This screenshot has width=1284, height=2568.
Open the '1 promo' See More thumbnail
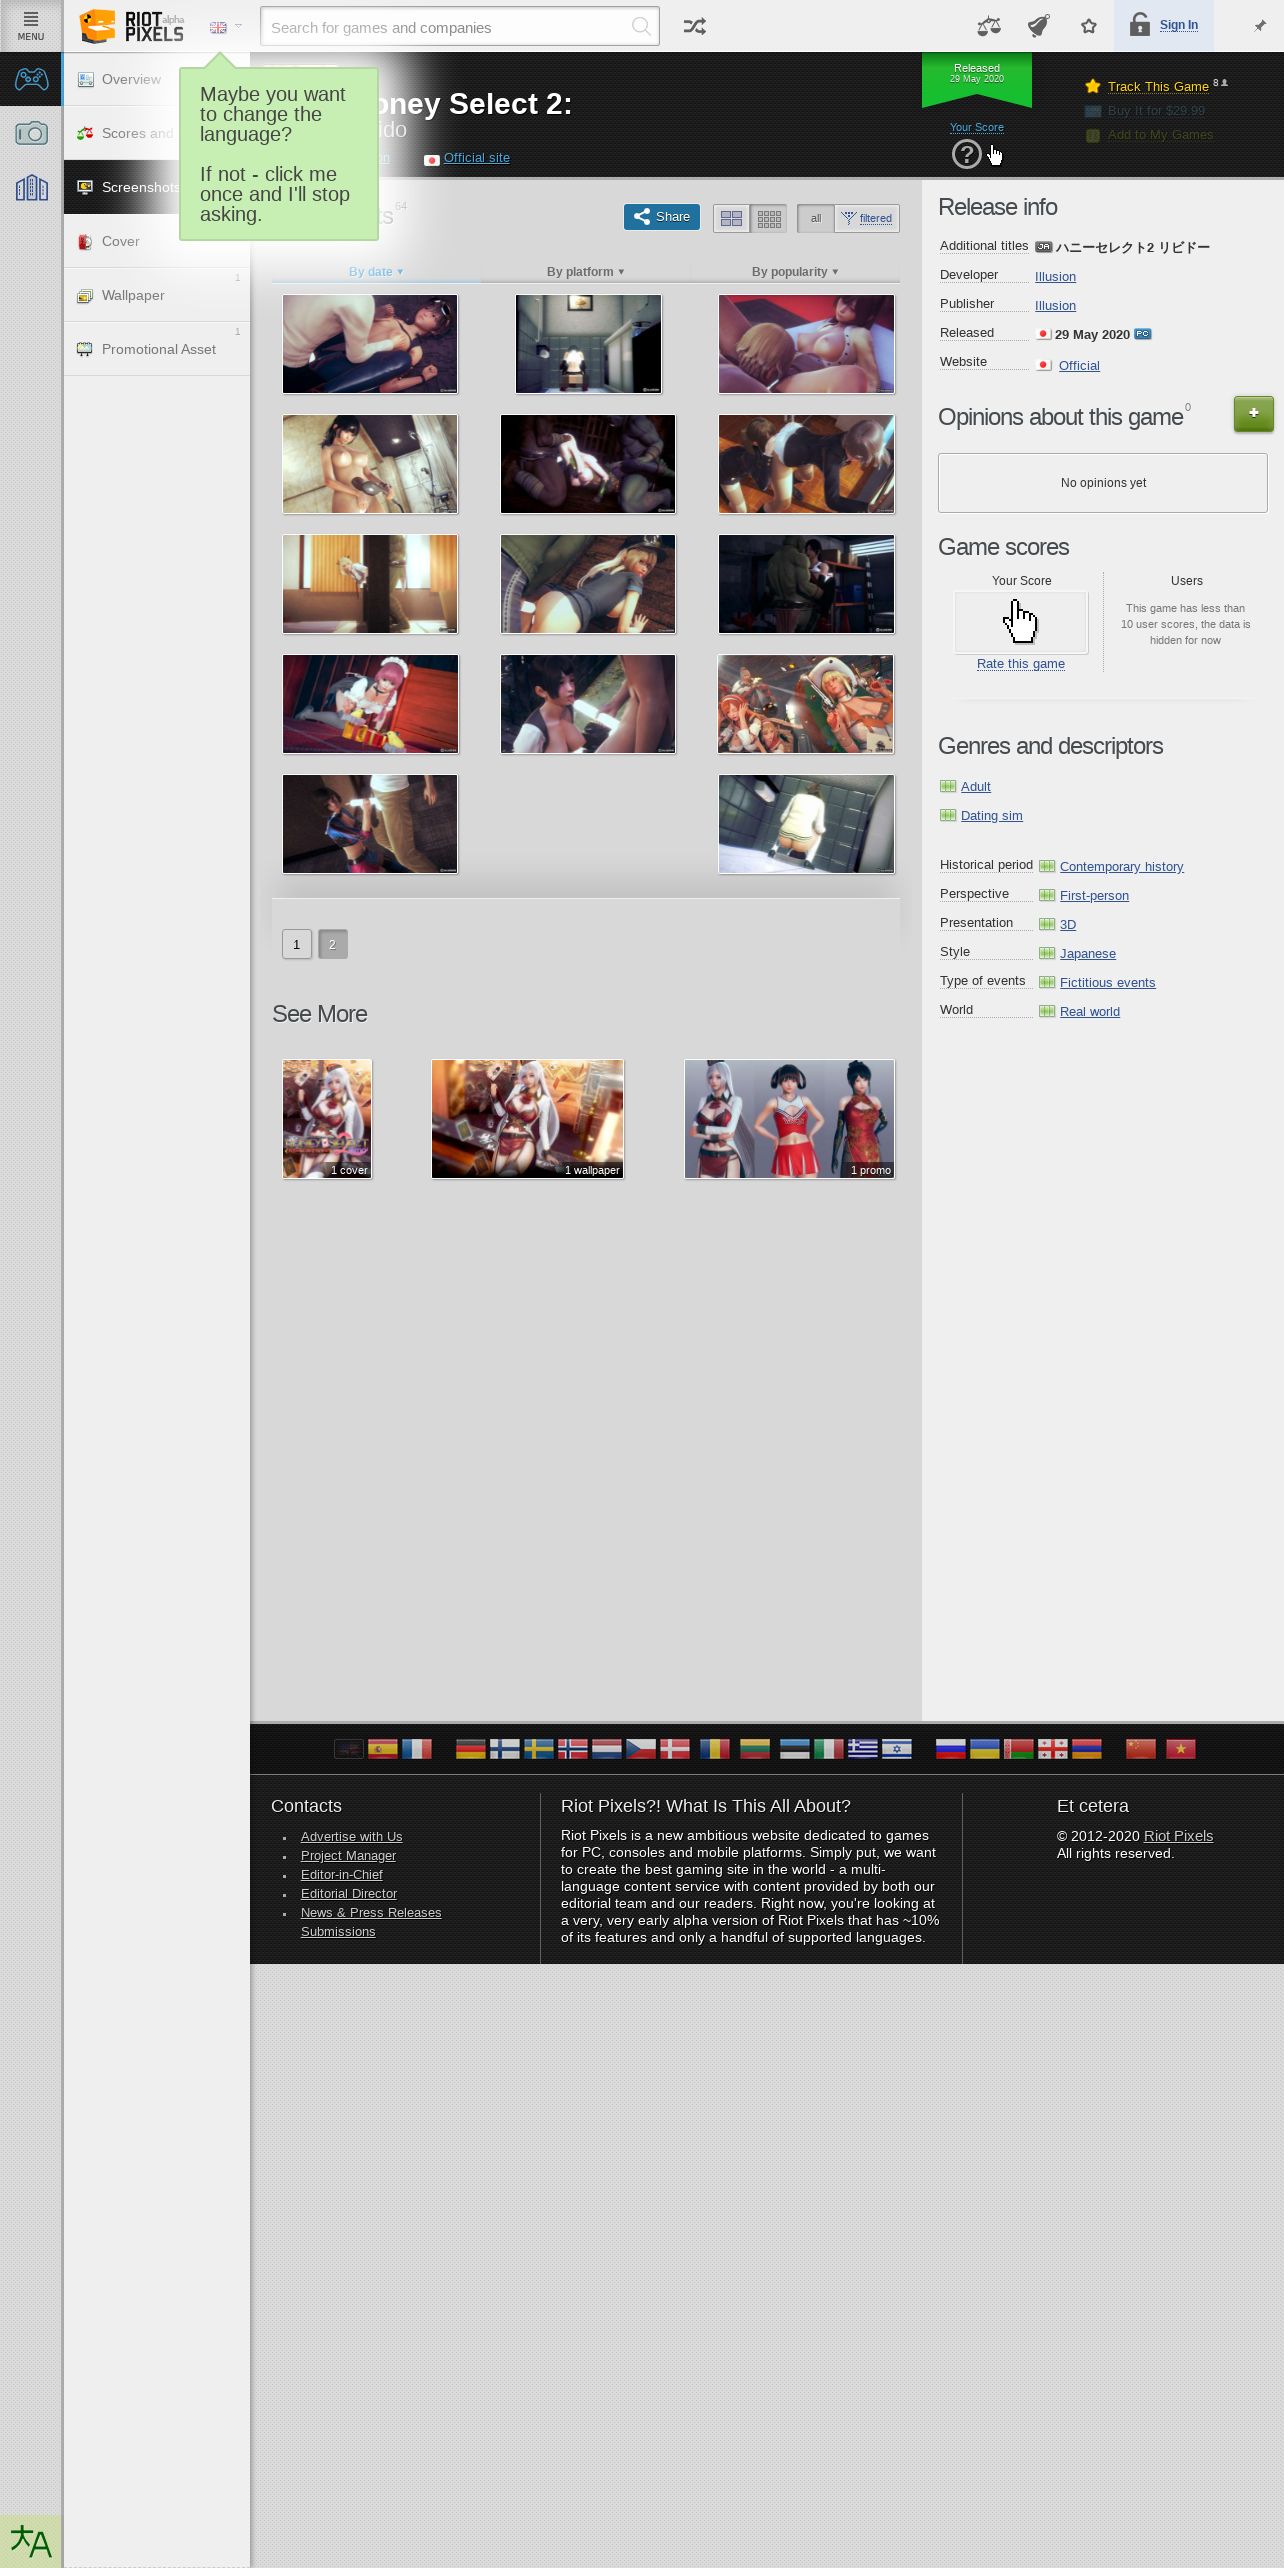789,1119
